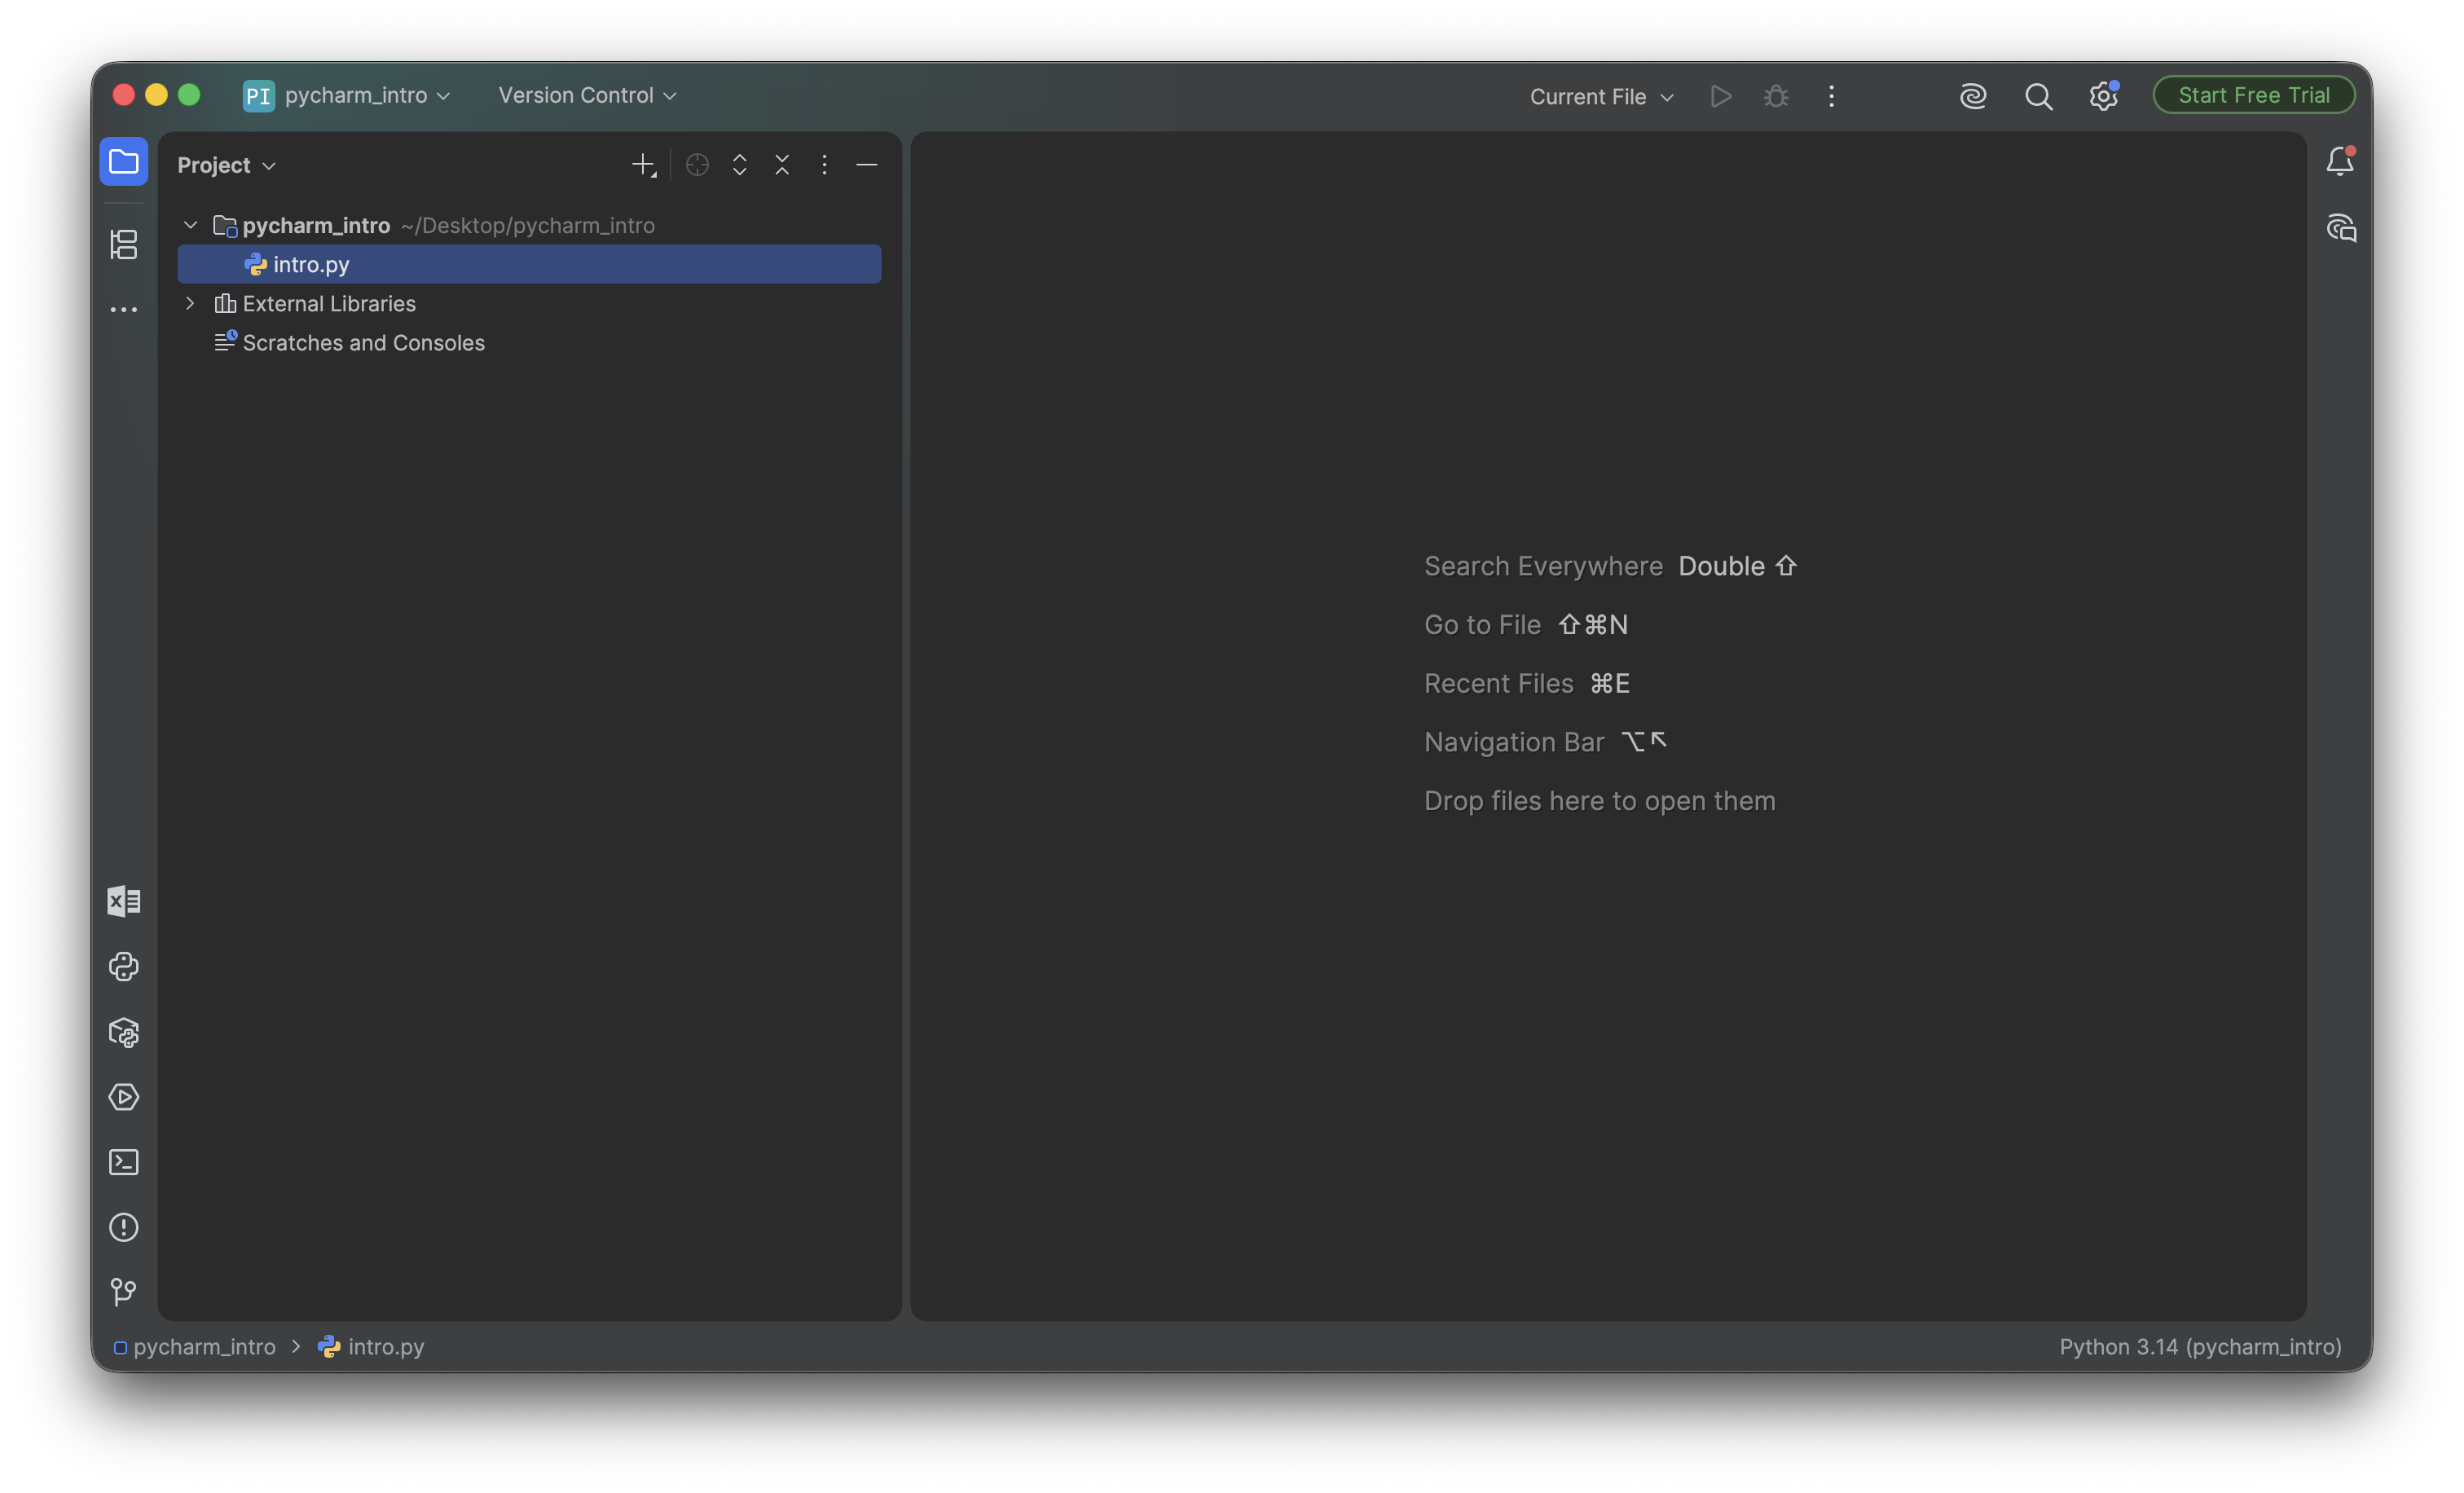Image resolution: width=2464 pixels, height=1493 pixels.
Task: Open the Services tool window icon
Action: coord(123,1097)
